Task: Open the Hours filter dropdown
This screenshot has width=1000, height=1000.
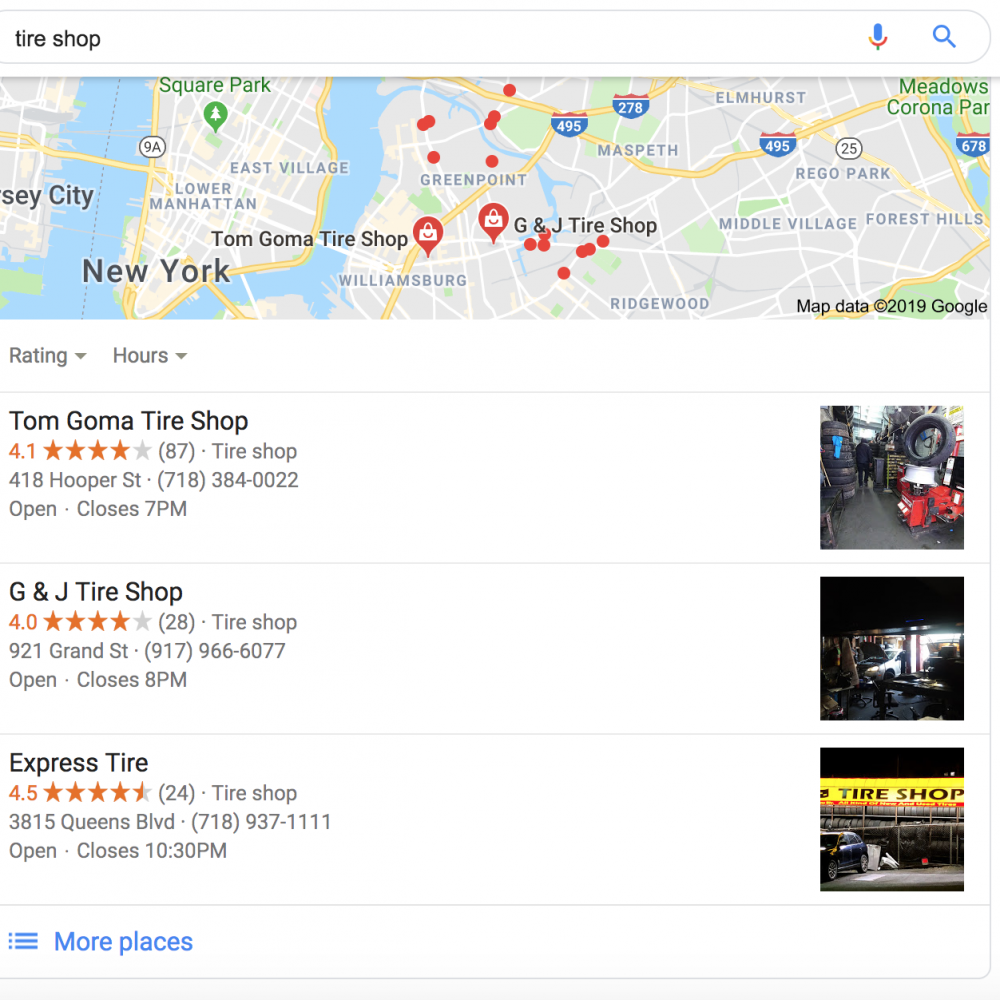Action: 150,355
